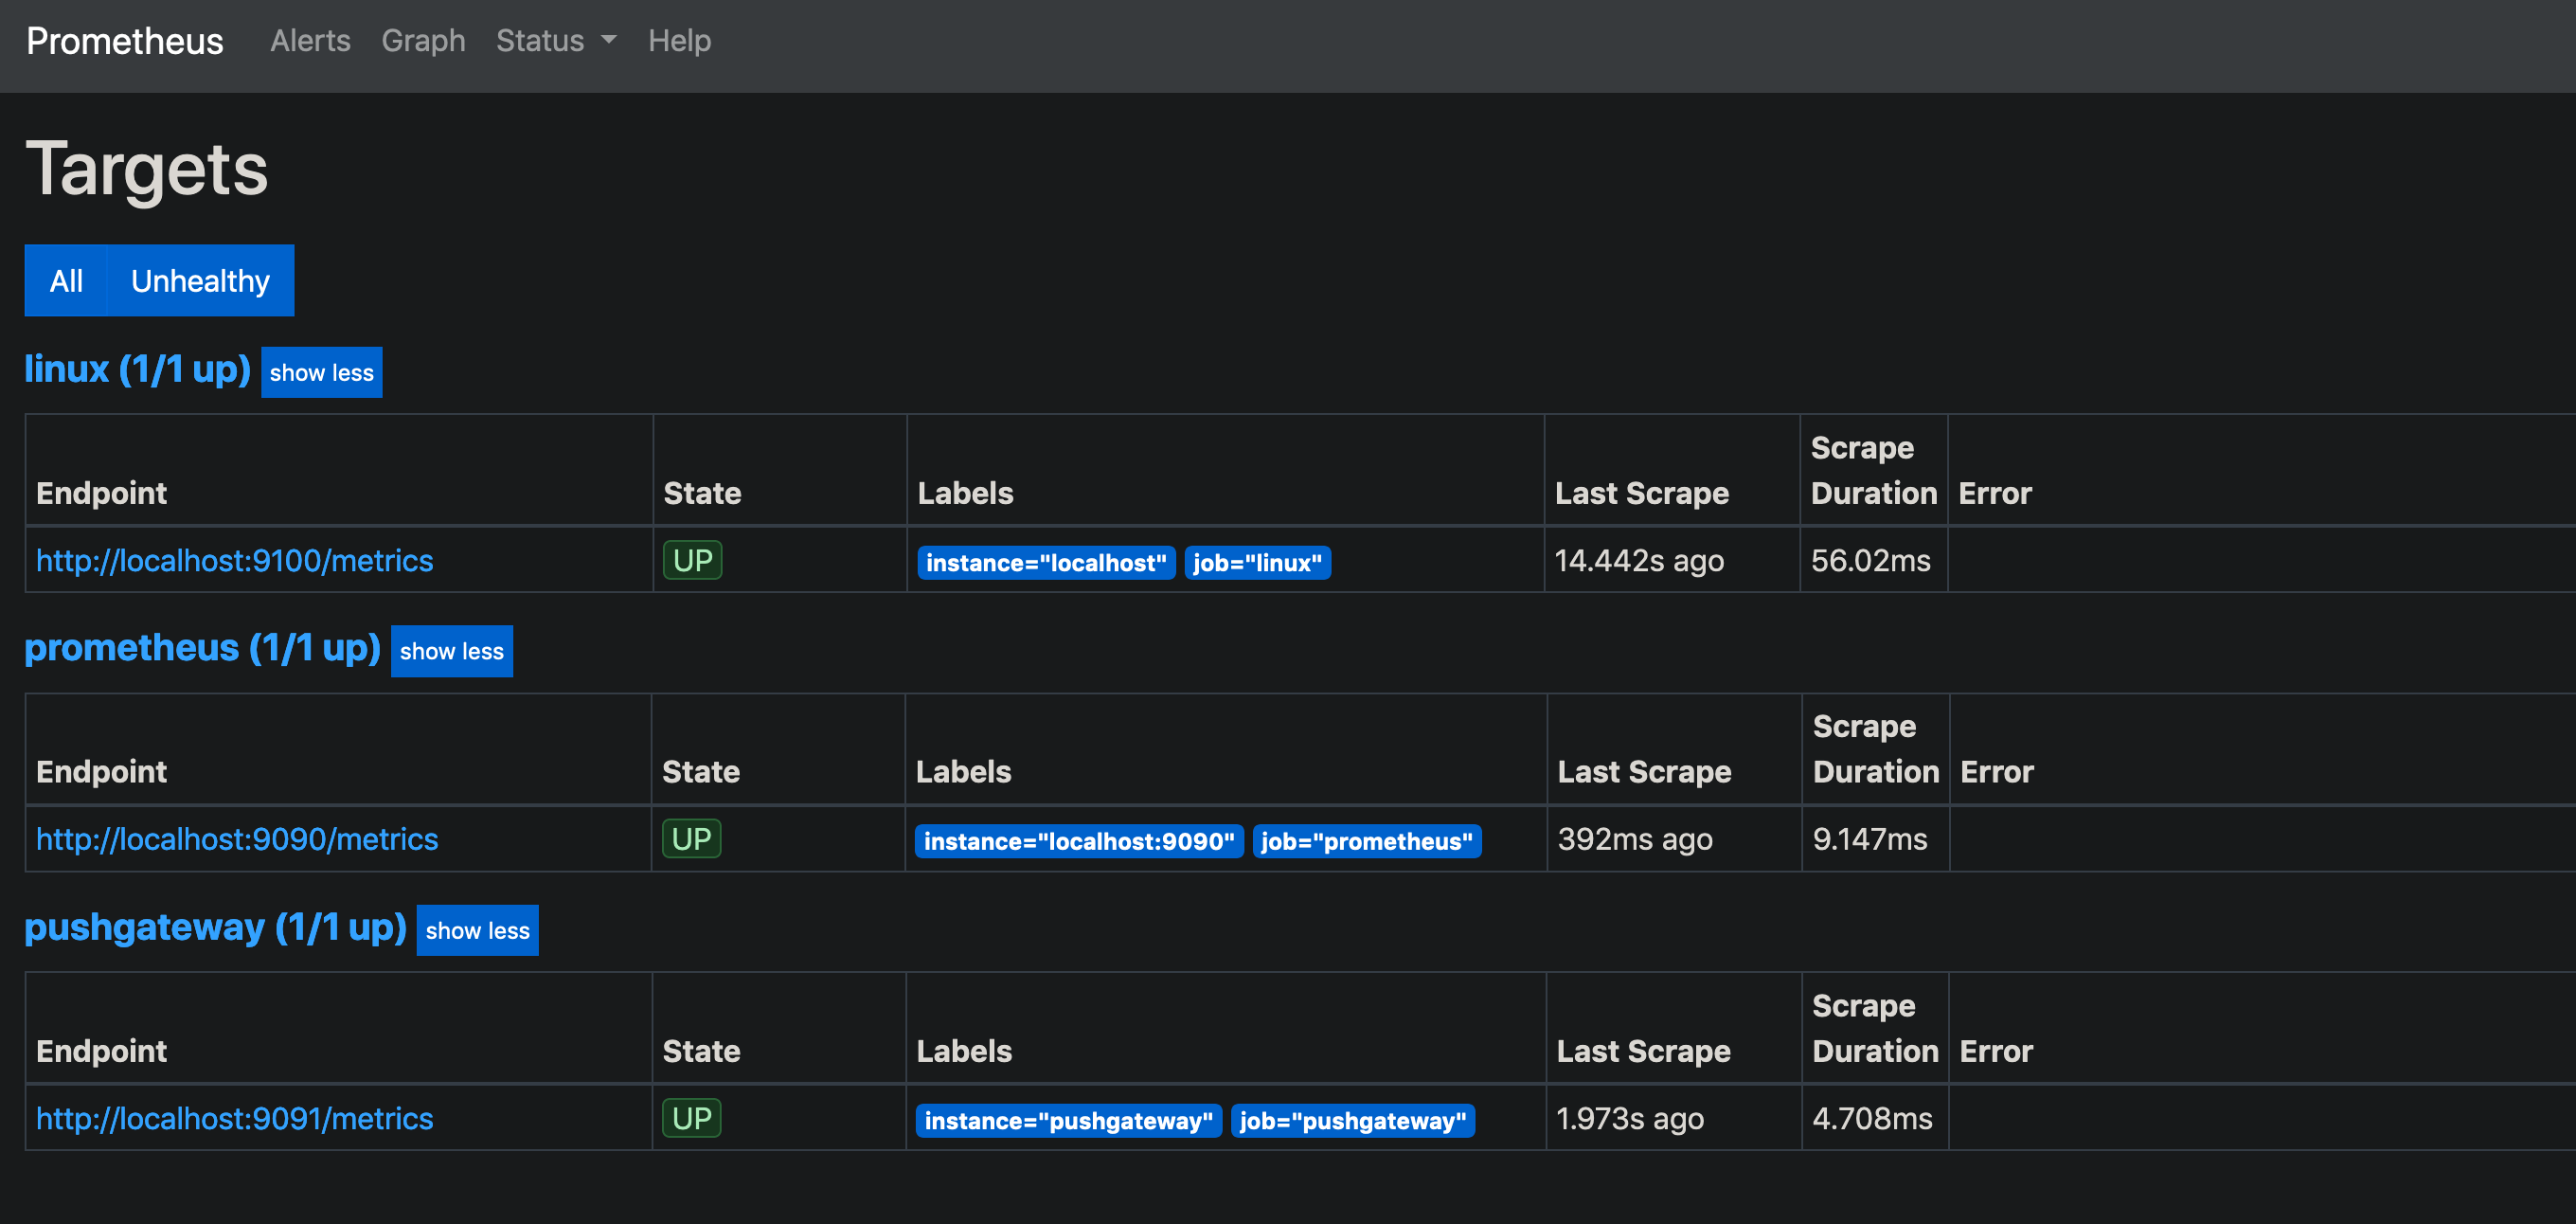Viewport: 2576px width, 1224px height.
Task: Select the All targets filter
Action: pos(66,281)
